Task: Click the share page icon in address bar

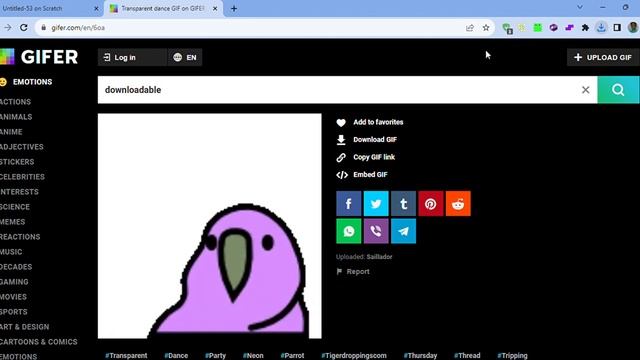Action: click(x=470, y=28)
